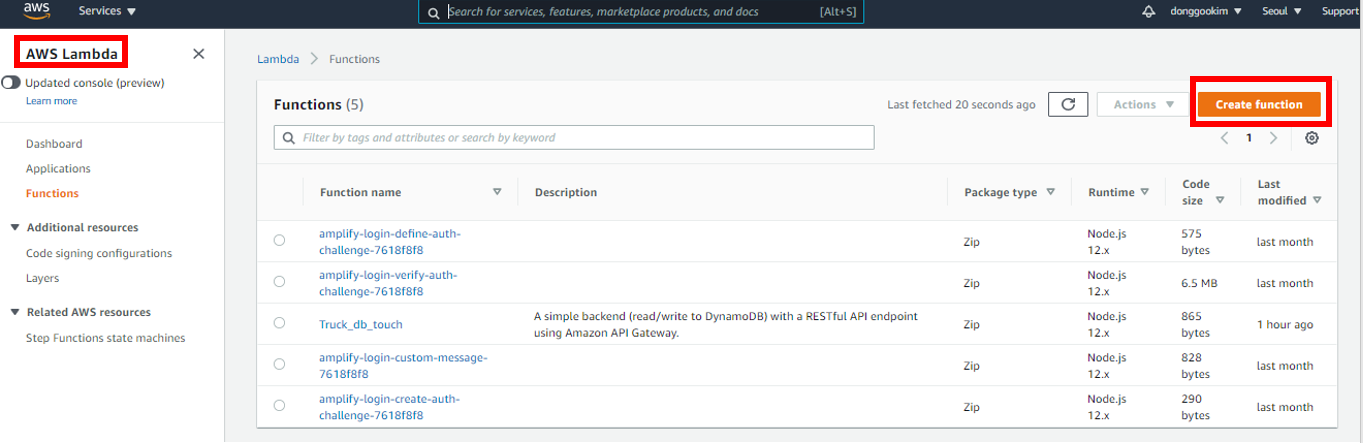Click the AWS logo icon
This screenshot has width=1363, height=443.
click(36, 11)
